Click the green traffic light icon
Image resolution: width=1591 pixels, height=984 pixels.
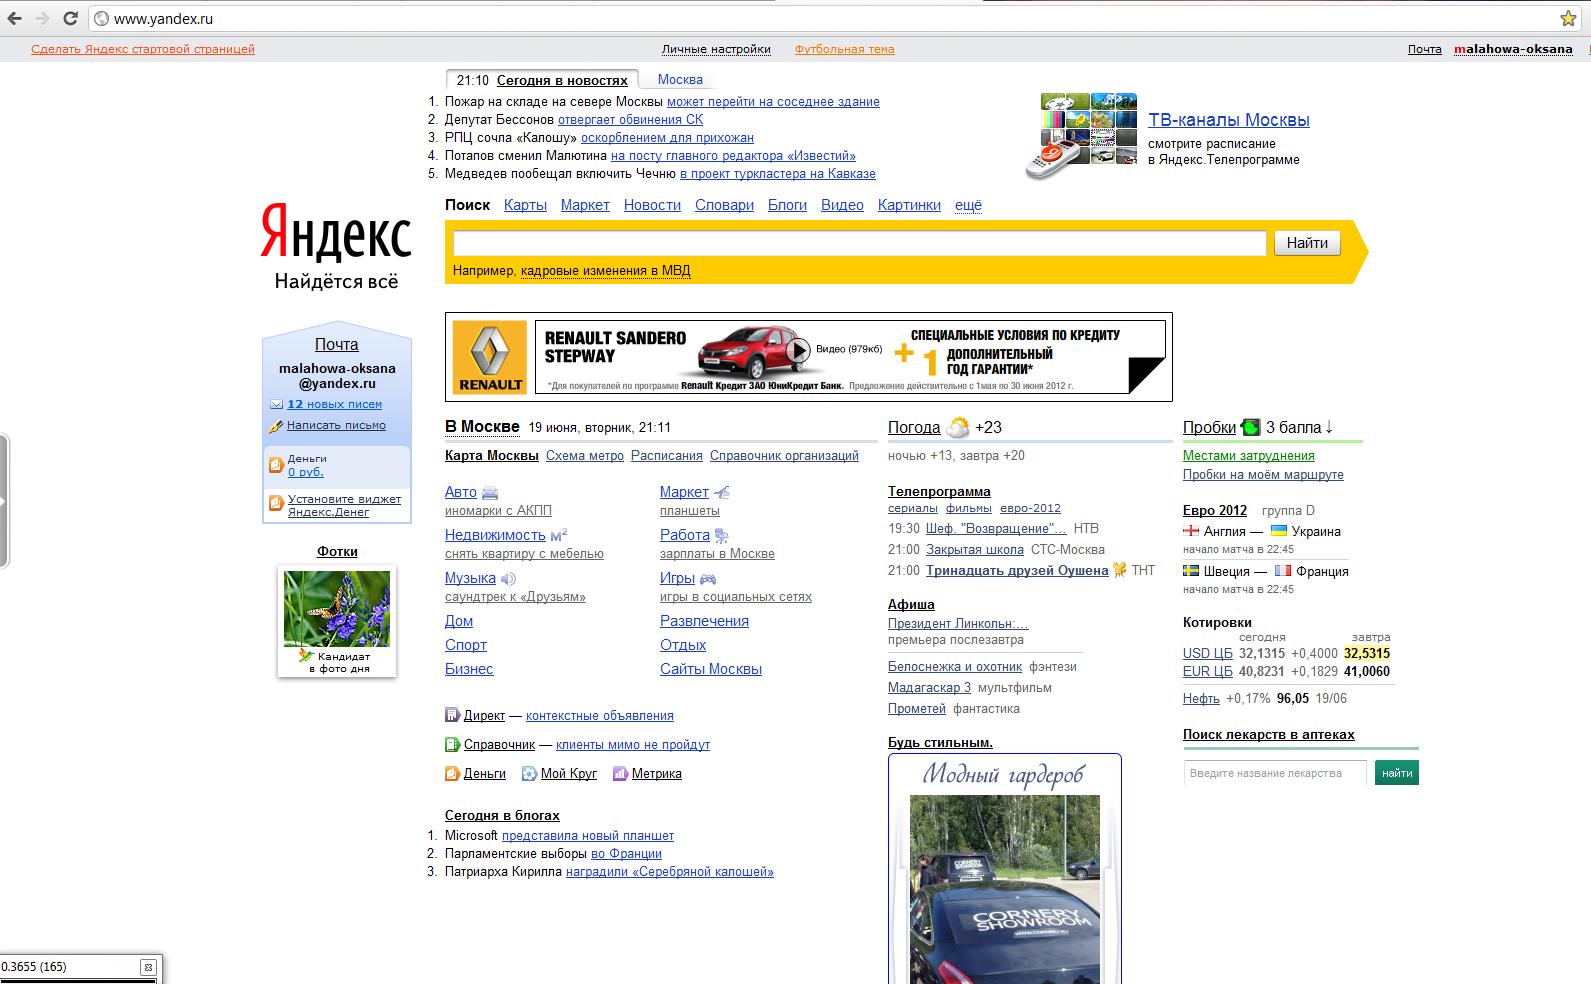1251,427
